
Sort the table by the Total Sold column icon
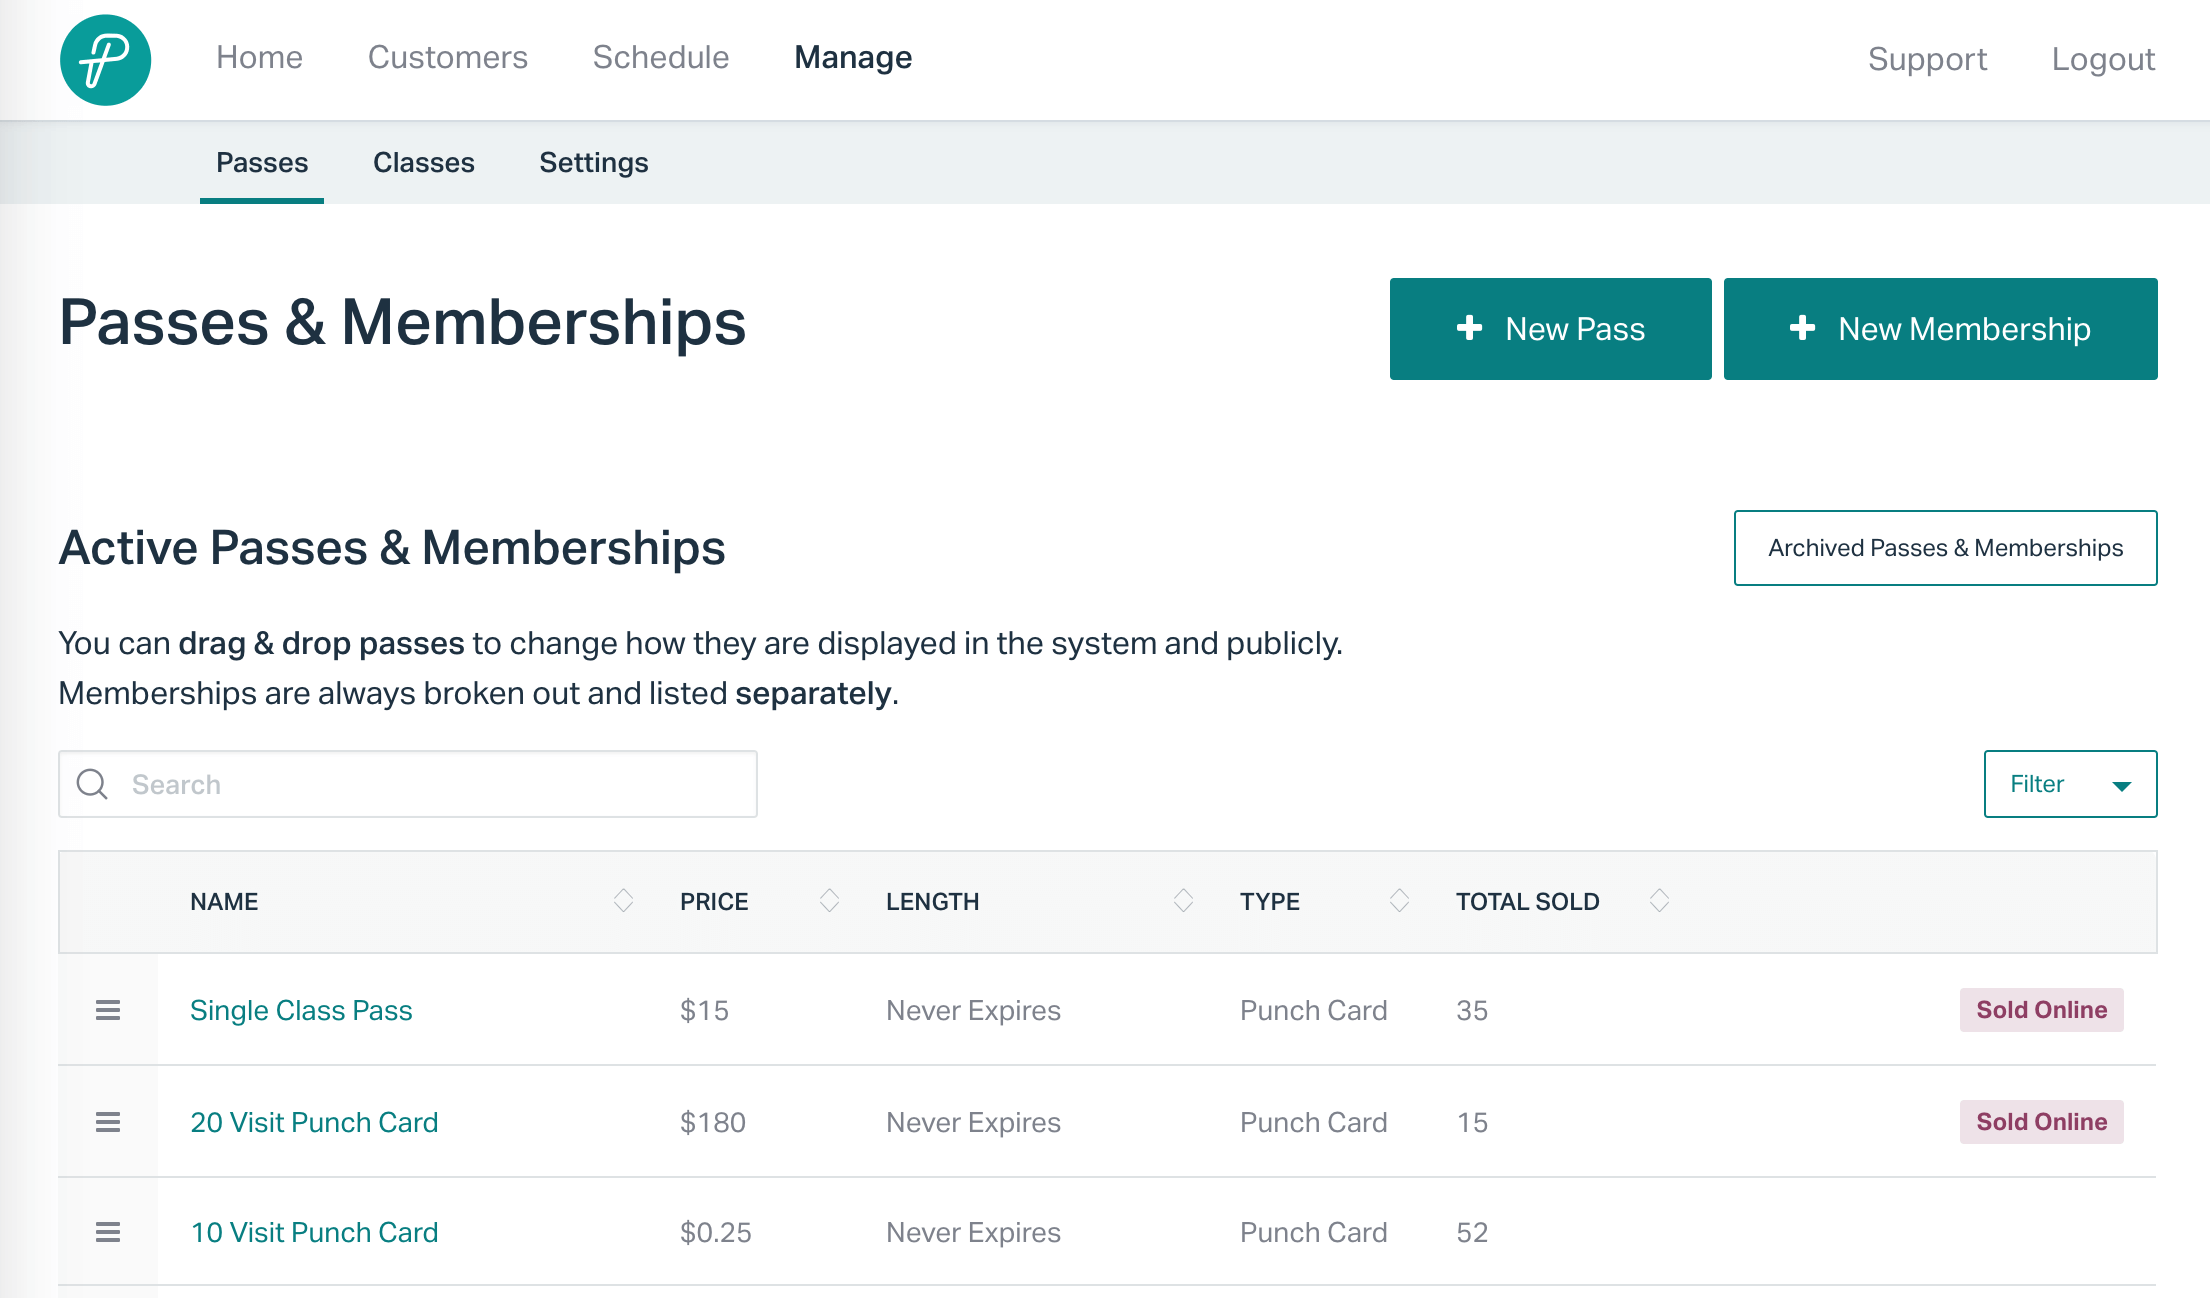coord(1659,901)
